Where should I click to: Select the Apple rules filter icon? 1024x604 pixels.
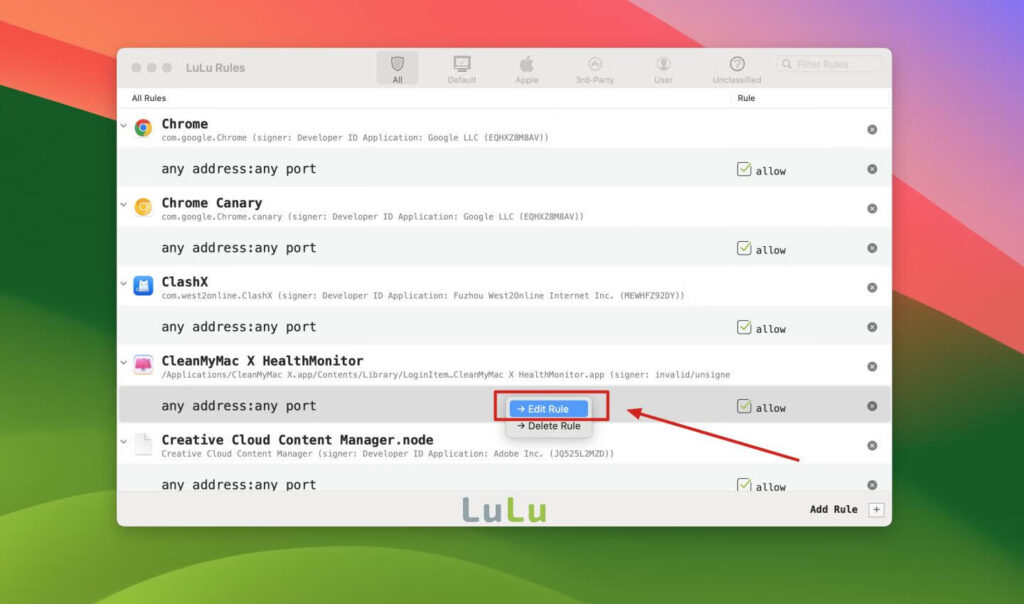pyautogui.click(x=526, y=62)
